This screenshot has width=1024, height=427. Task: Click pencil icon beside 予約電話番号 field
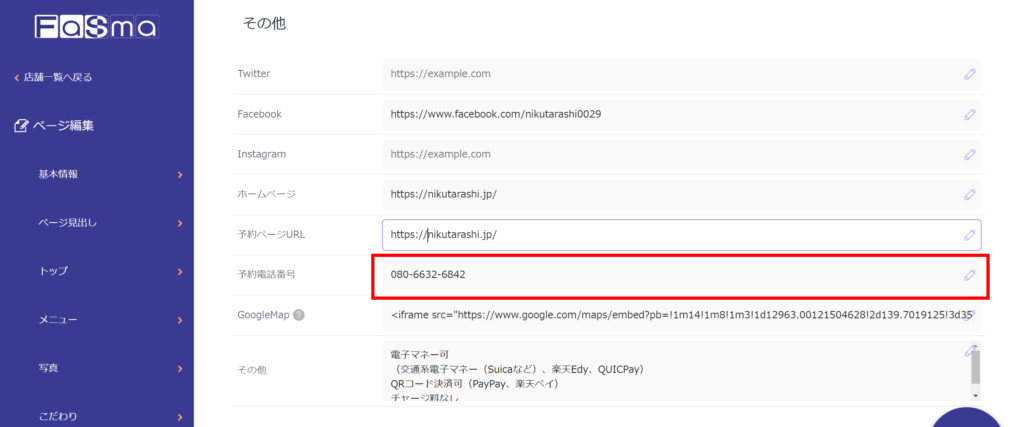(969, 275)
